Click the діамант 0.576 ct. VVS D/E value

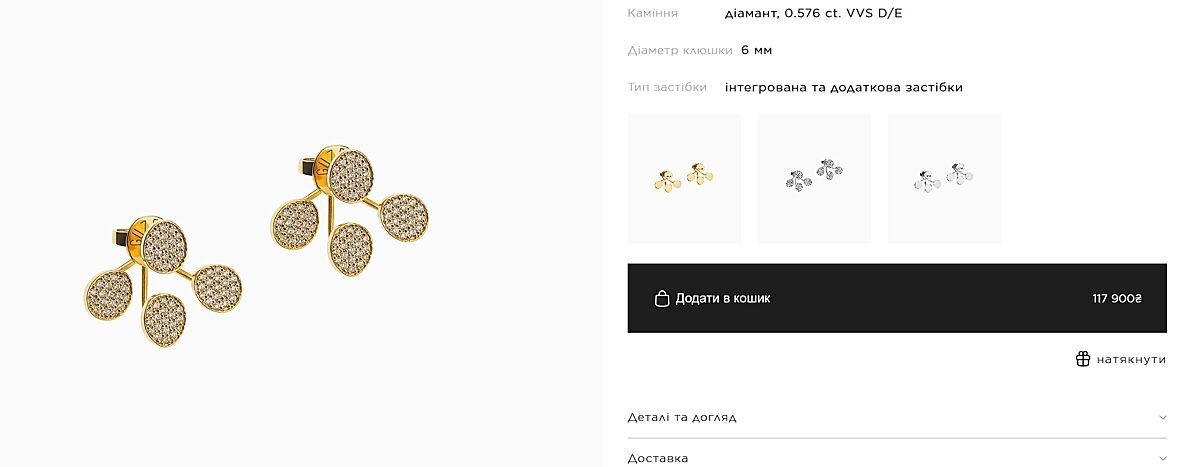pyautogui.click(x=813, y=13)
